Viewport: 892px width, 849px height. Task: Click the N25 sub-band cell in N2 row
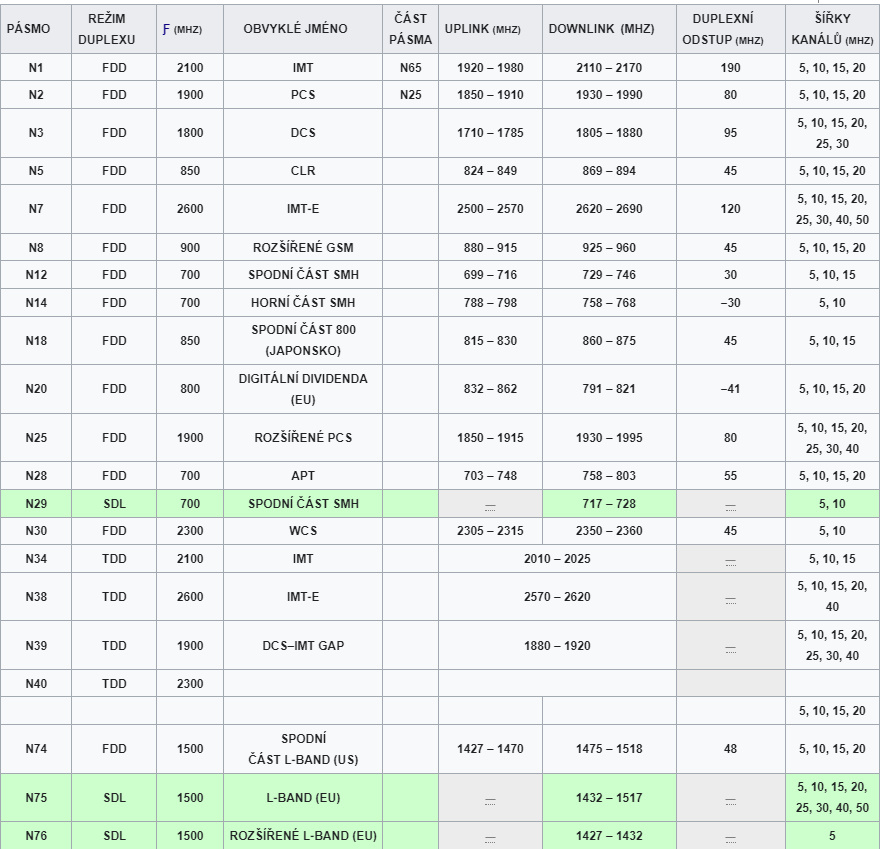point(410,95)
